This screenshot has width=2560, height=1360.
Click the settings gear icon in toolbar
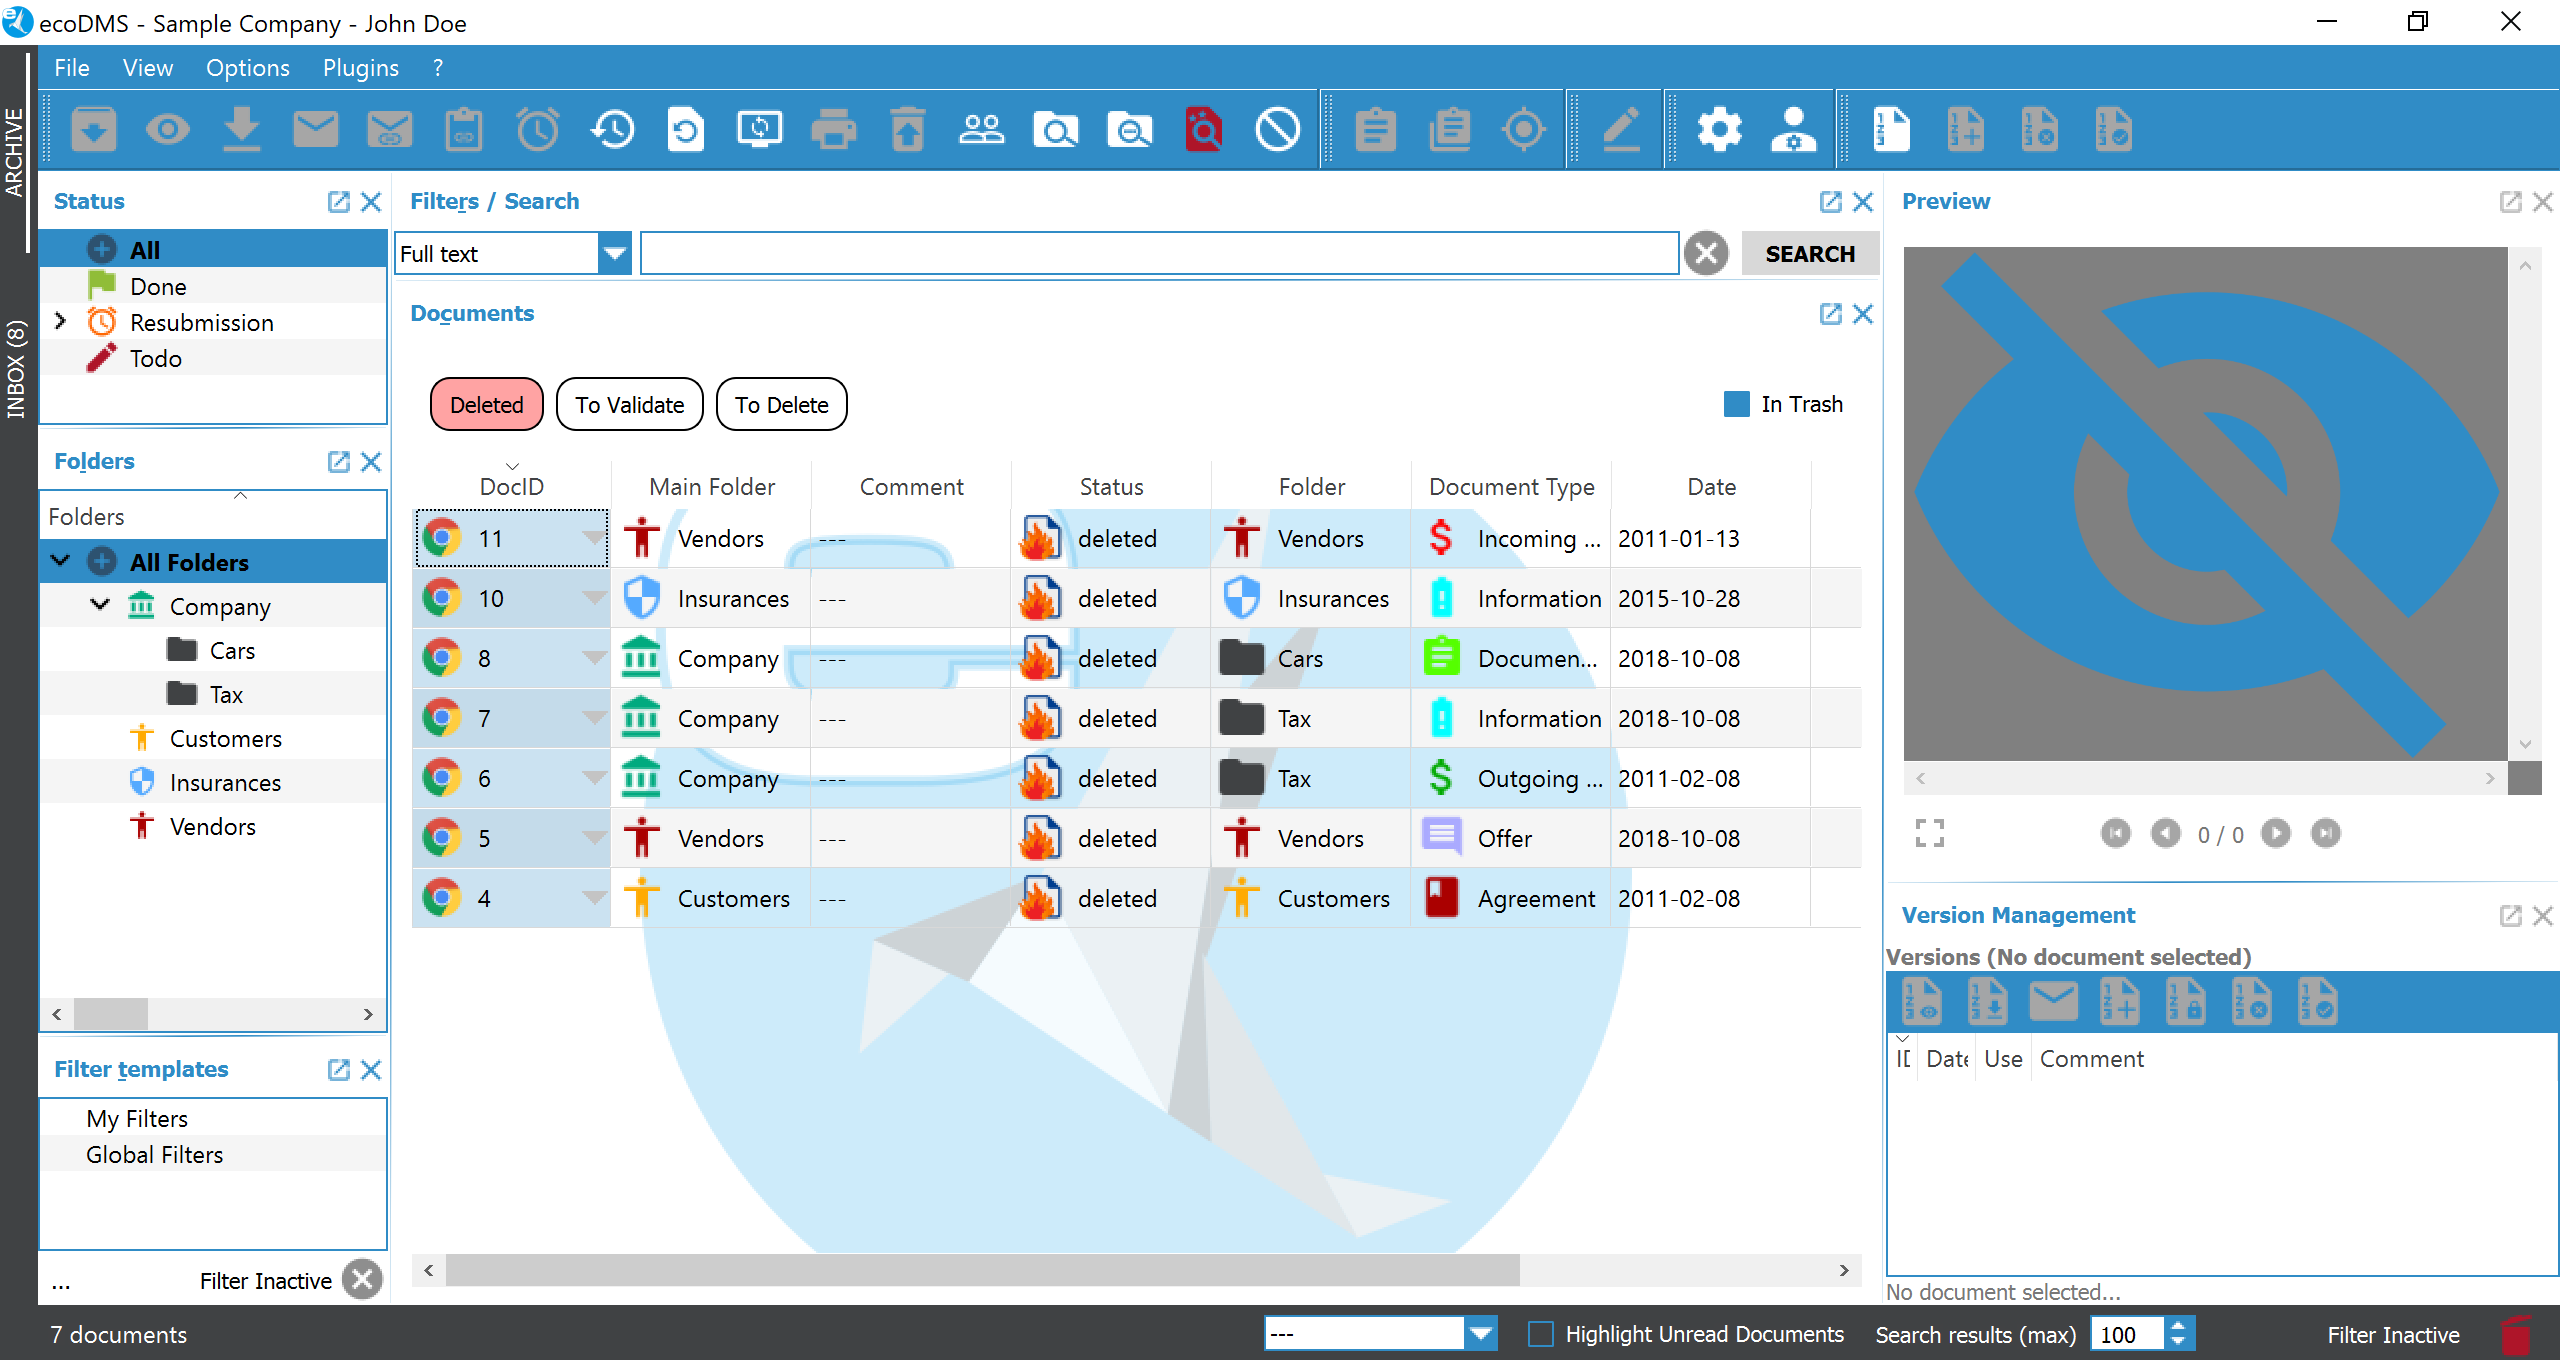[1718, 130]
